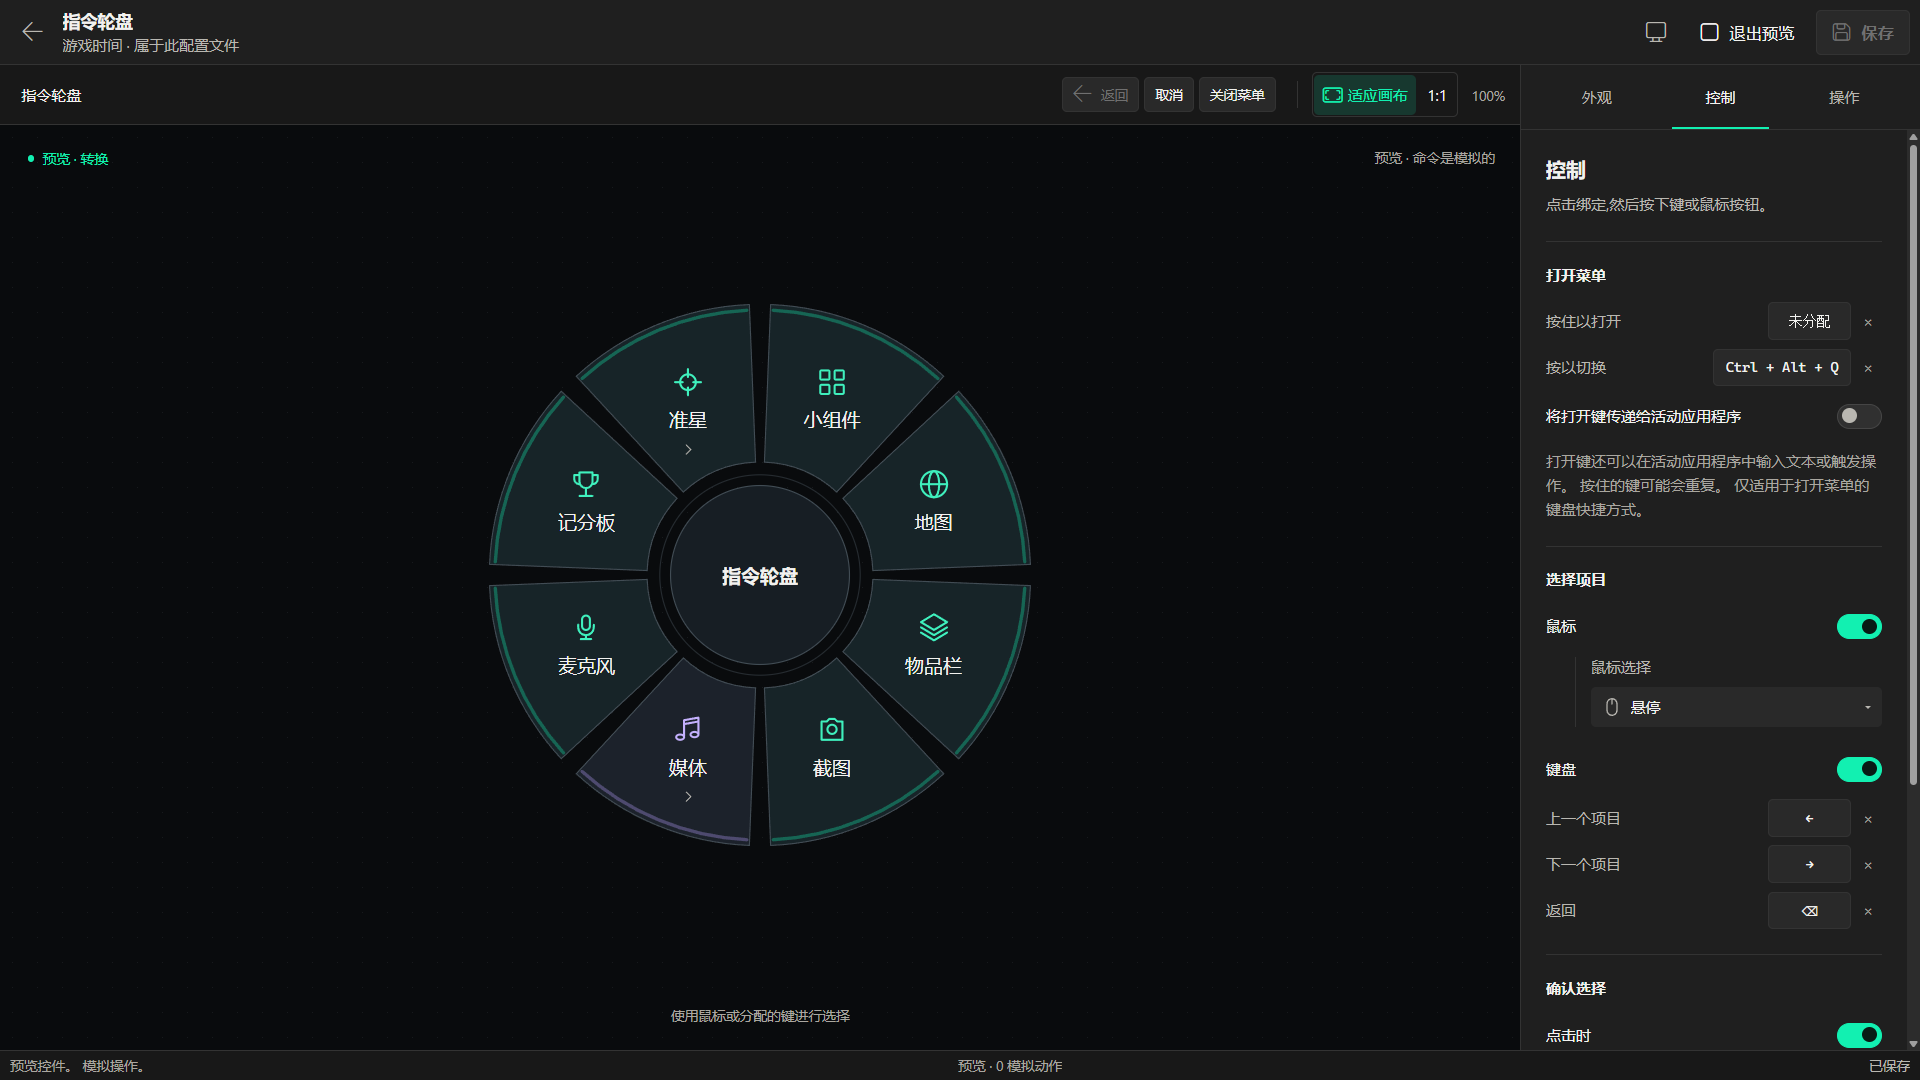The height and width of the screenshot is (1080, 1920).
Task: Select the 小组件 widgets grid icon
Action: (x=831, y=382)
